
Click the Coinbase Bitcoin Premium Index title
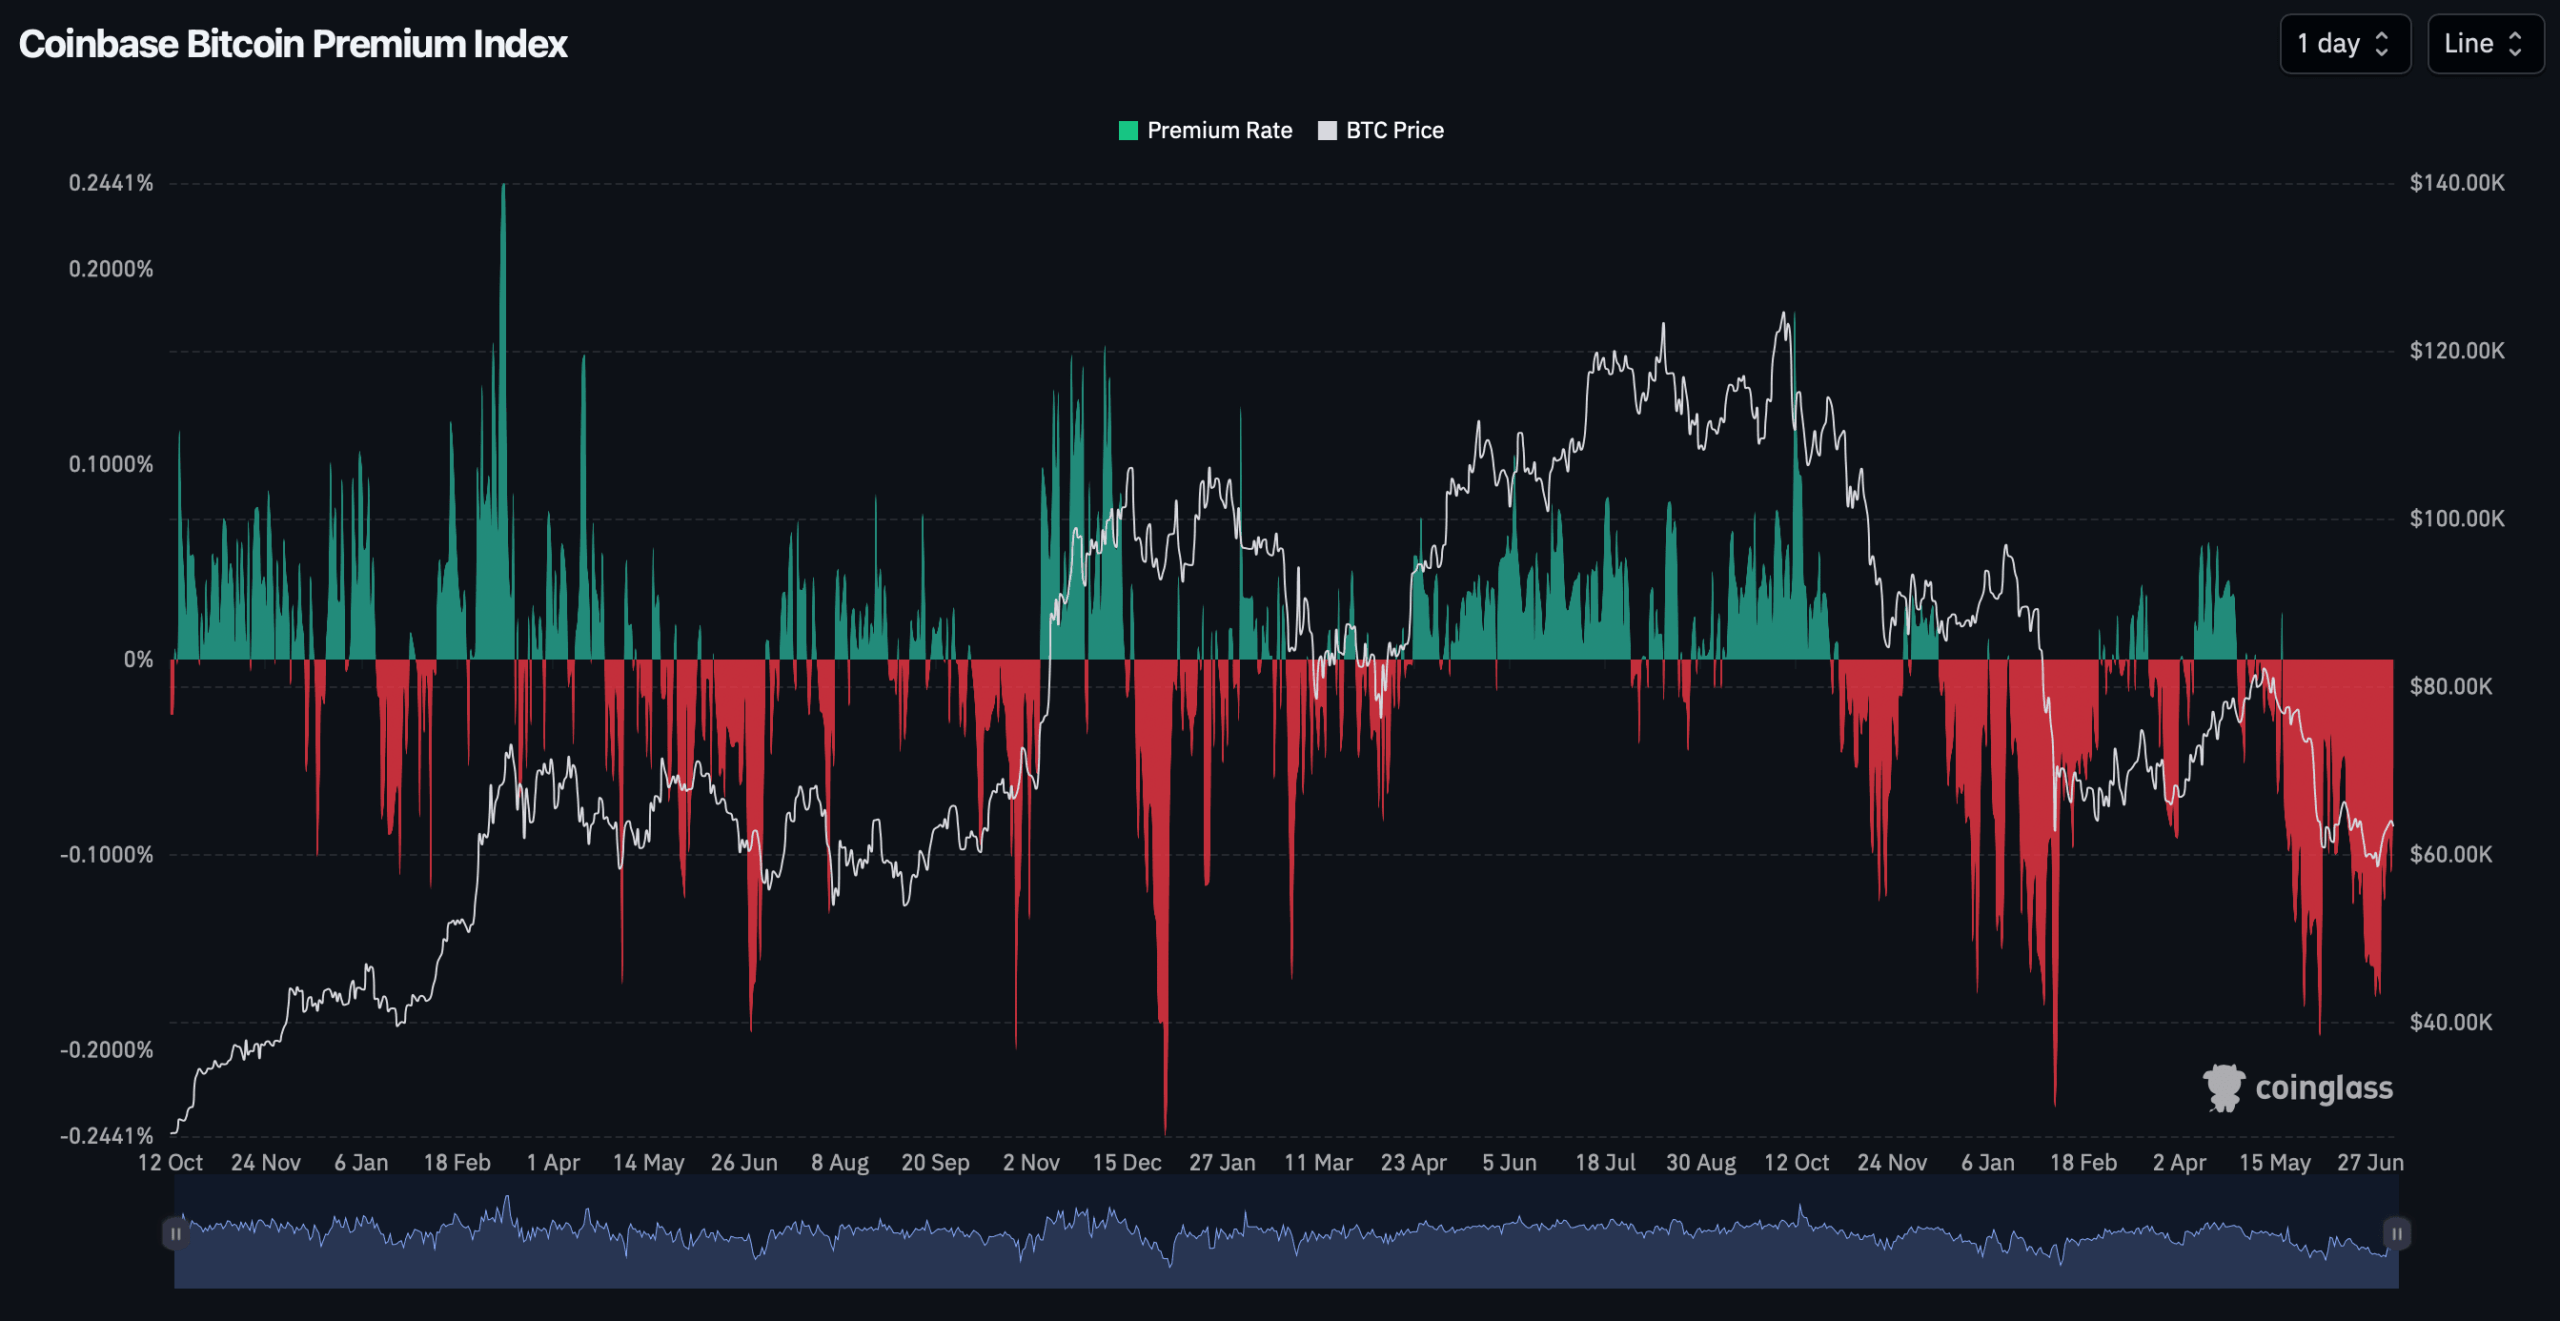coord(293,44)
